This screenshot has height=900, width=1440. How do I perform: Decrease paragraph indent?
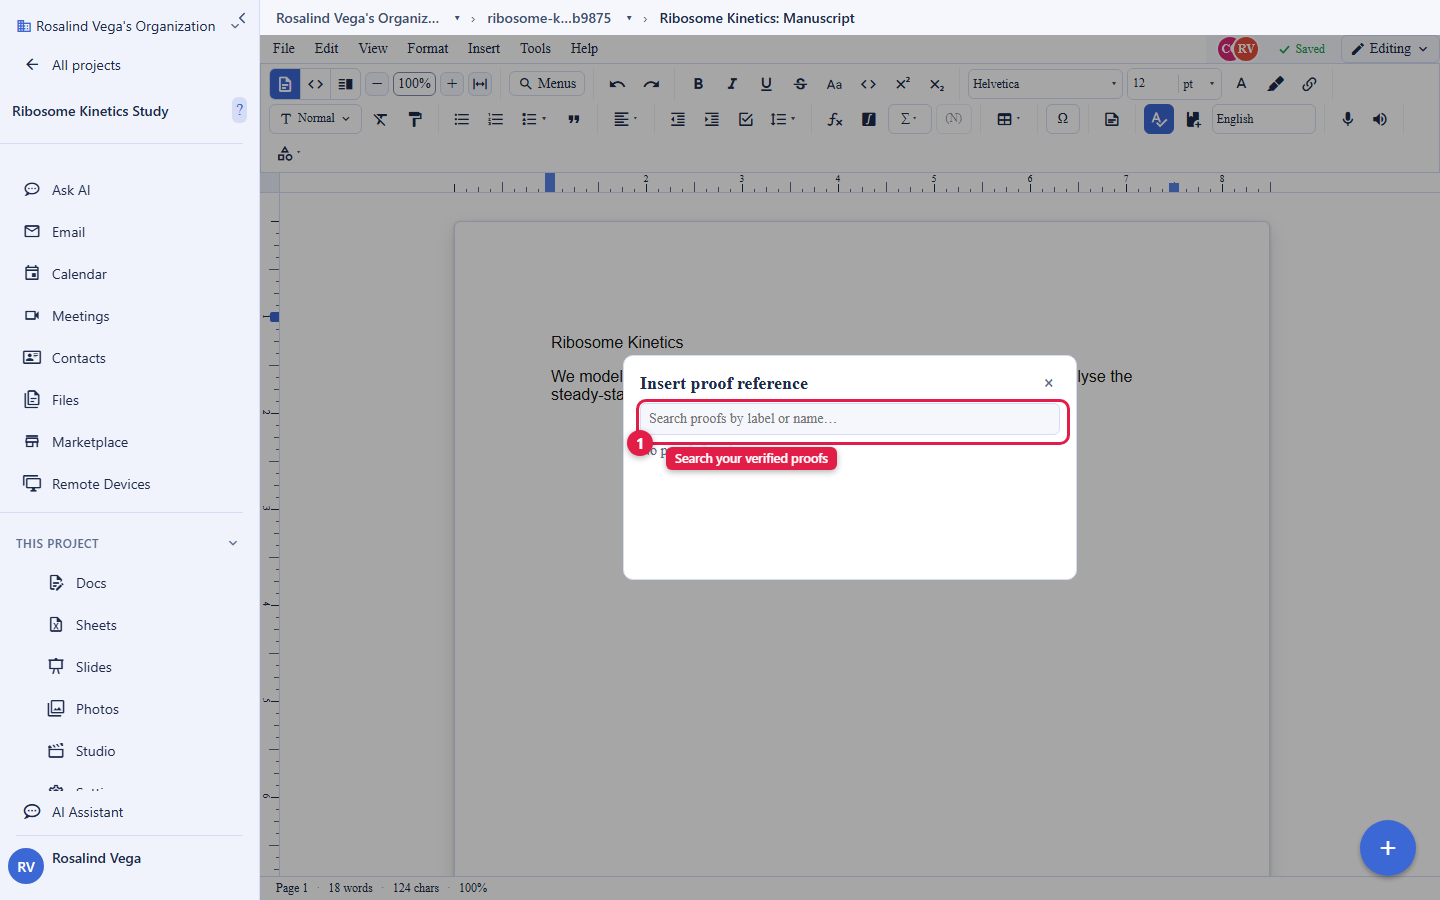pyautogui.click(x=677, y=119)
